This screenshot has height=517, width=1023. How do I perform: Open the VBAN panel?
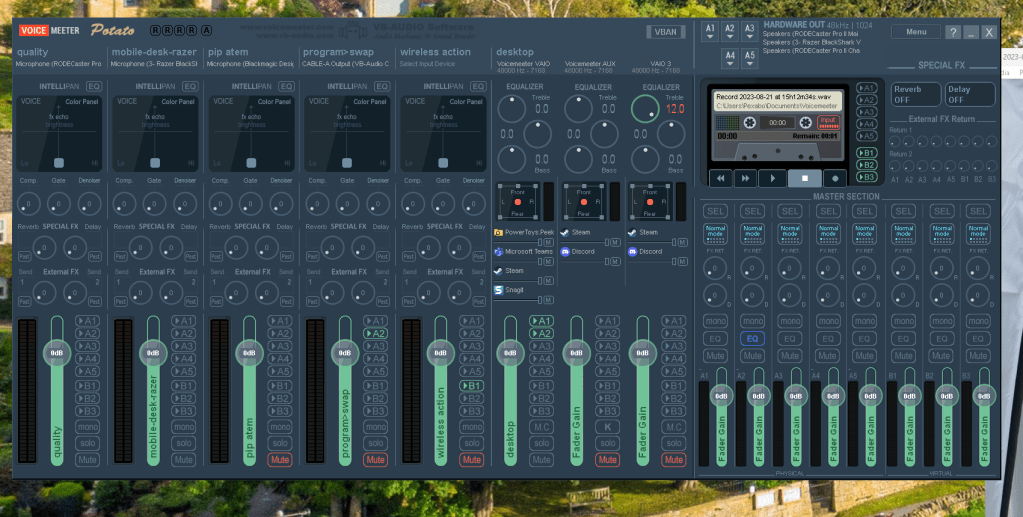point(665,32)
